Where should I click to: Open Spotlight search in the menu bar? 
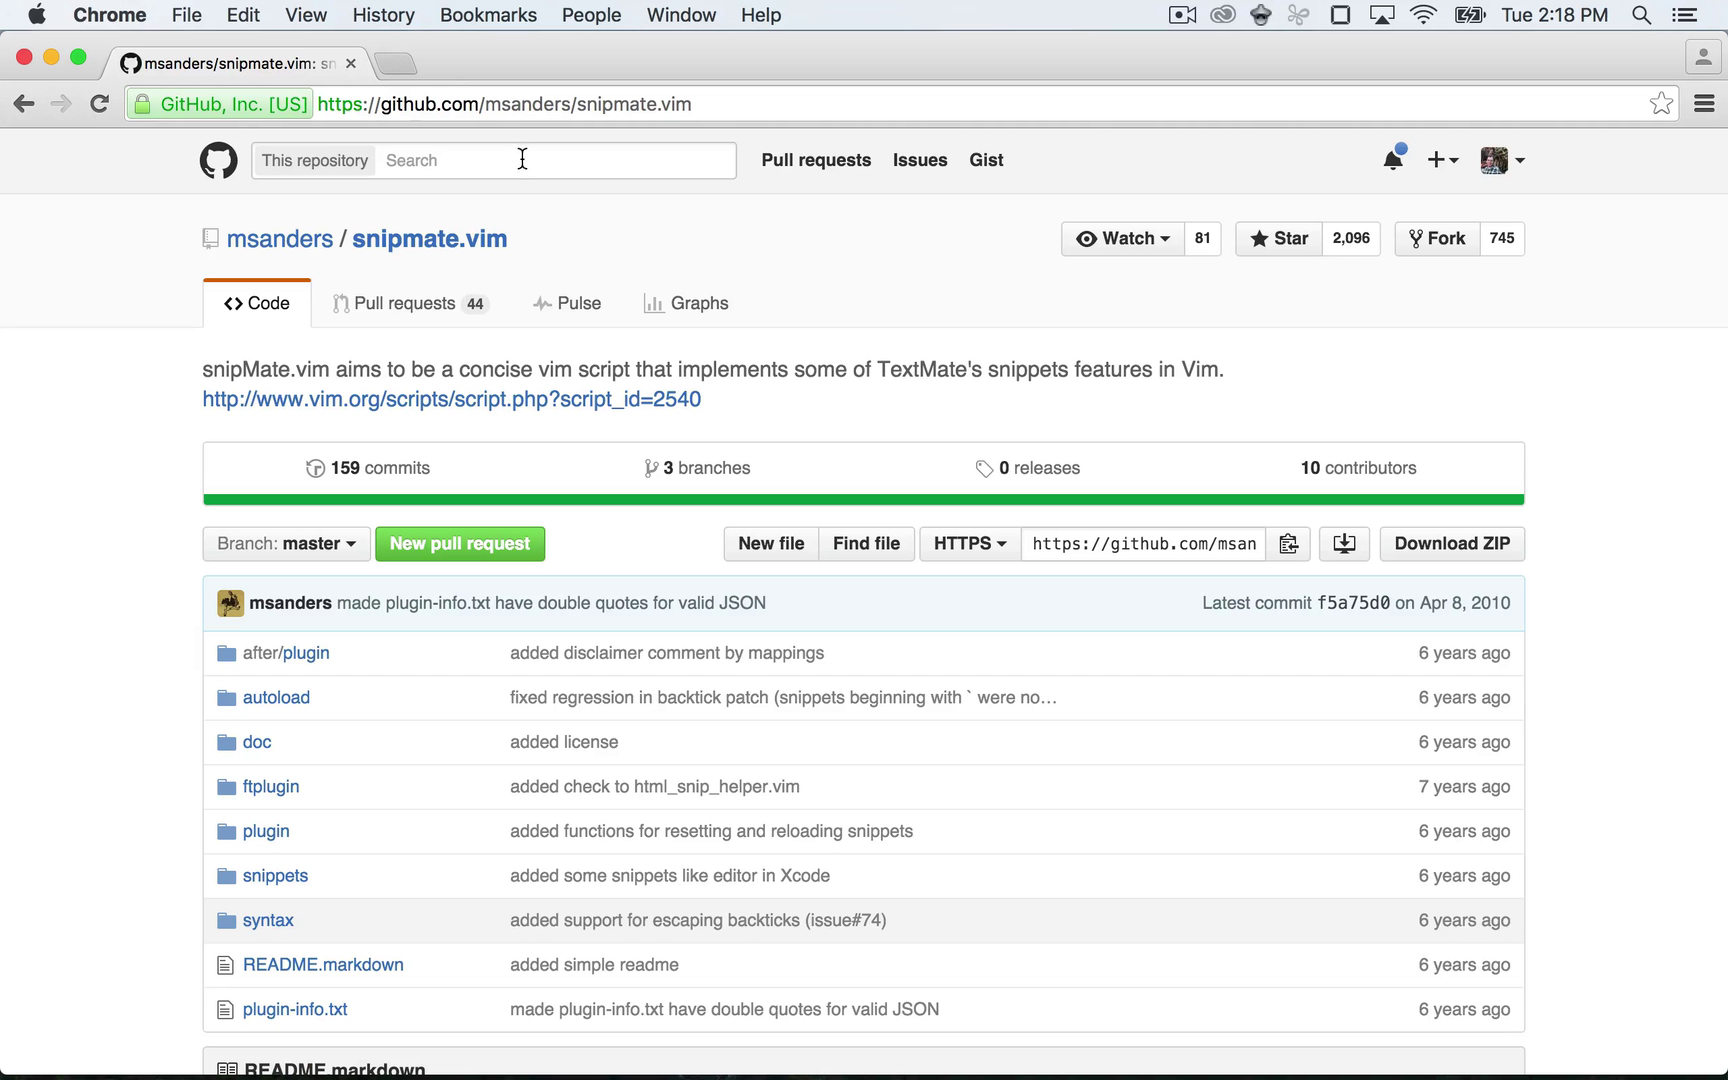tap(1641, 15)
